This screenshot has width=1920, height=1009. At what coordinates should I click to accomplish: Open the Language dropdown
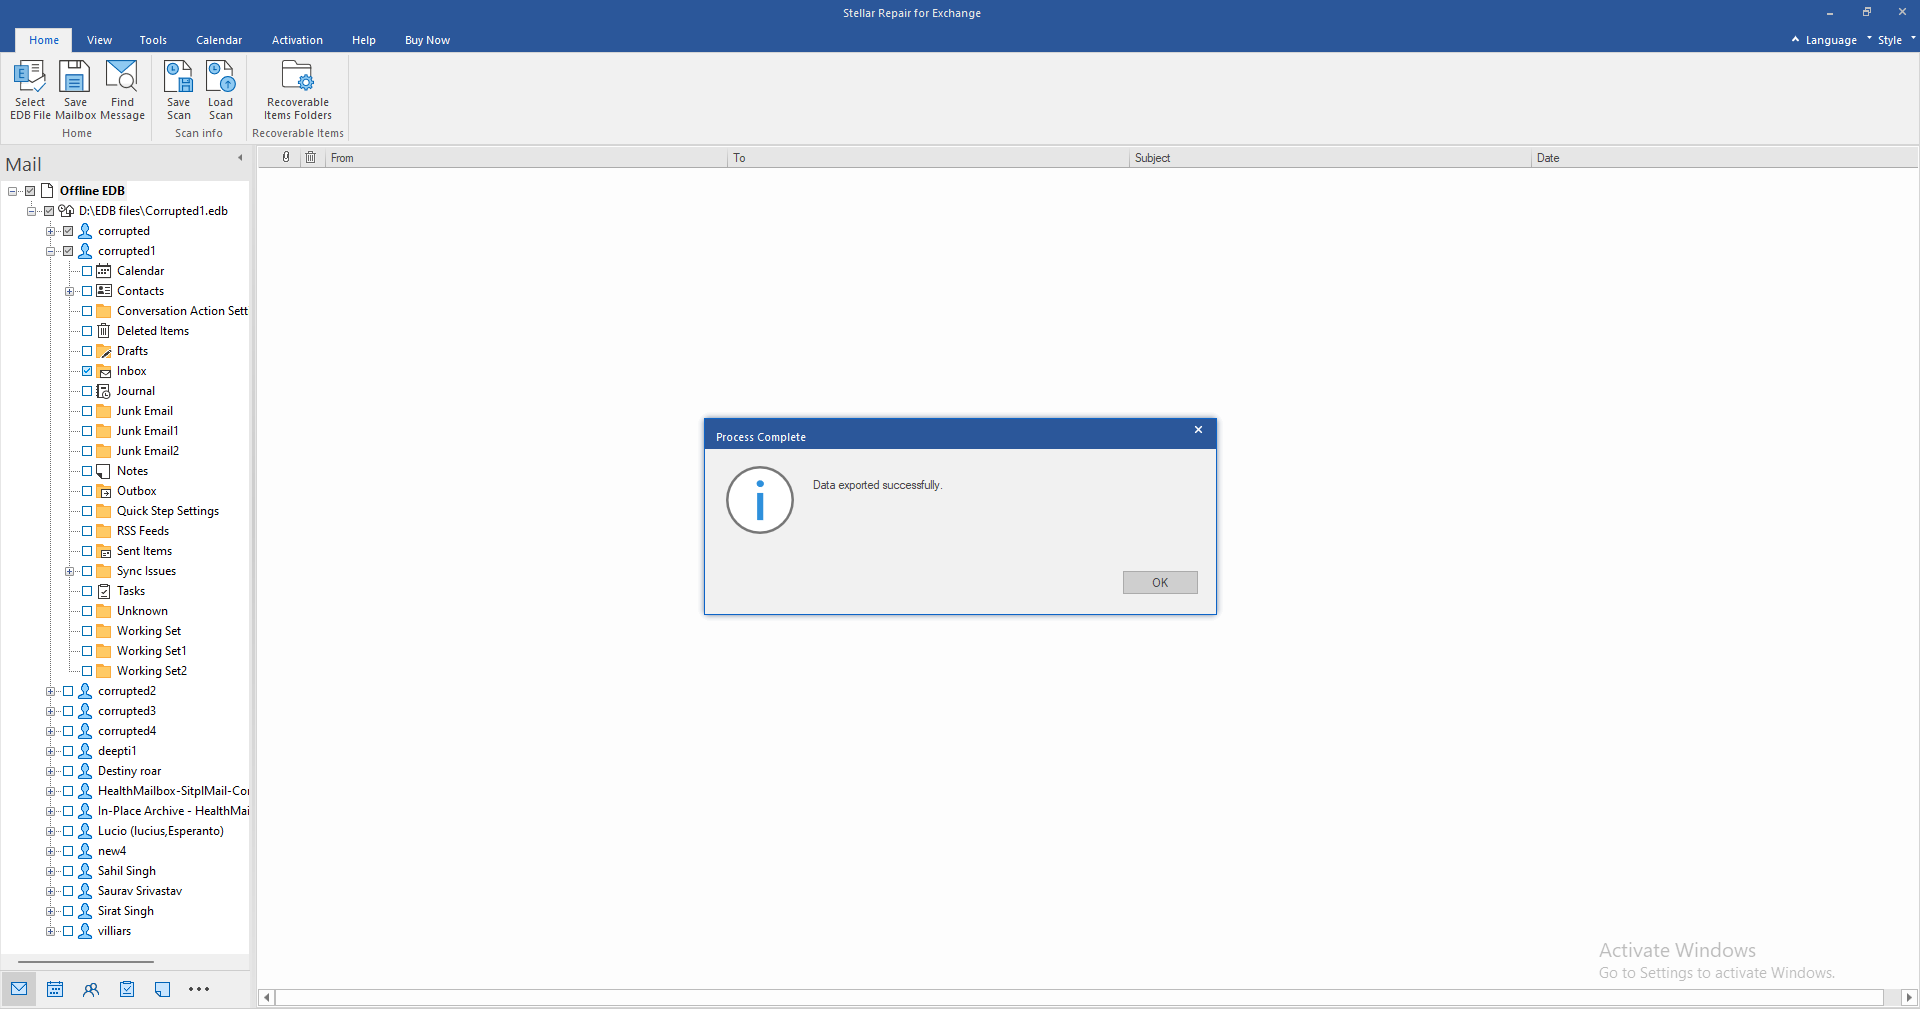pyautogui.click(x=1830, y=40)
